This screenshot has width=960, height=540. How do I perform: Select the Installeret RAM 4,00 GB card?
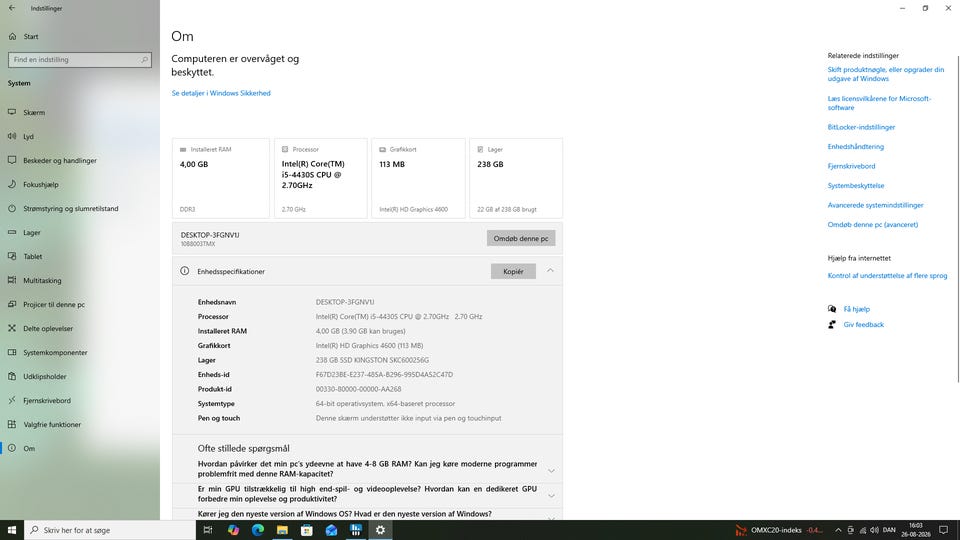(x=221, y=178)
